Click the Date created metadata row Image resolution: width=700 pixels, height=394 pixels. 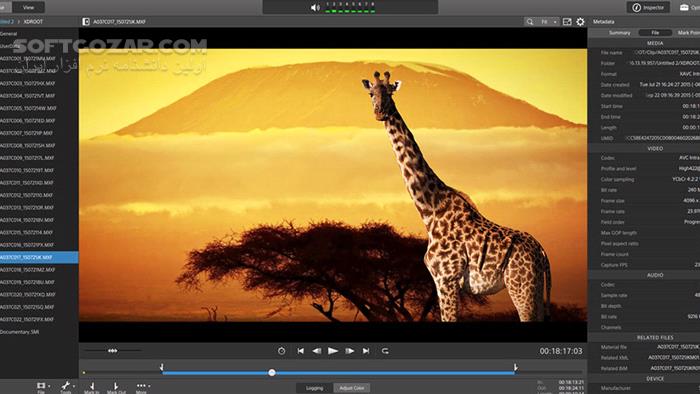[x=650, y=85]
